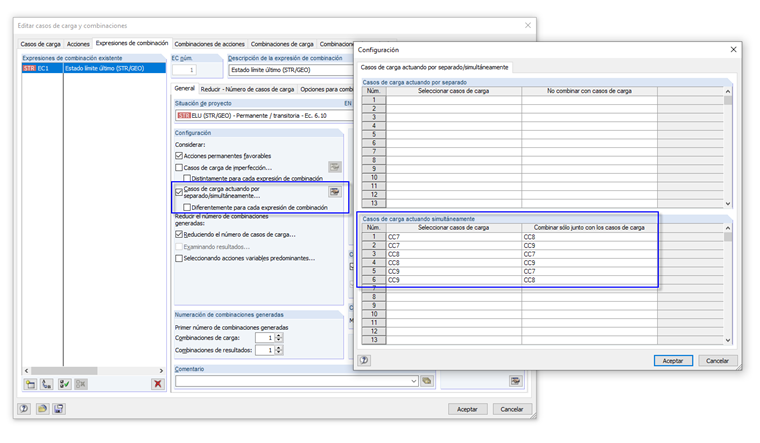Select EC1 Estado límite último list row
Viewport: 760px width, 443px height.
coord(94,68)
